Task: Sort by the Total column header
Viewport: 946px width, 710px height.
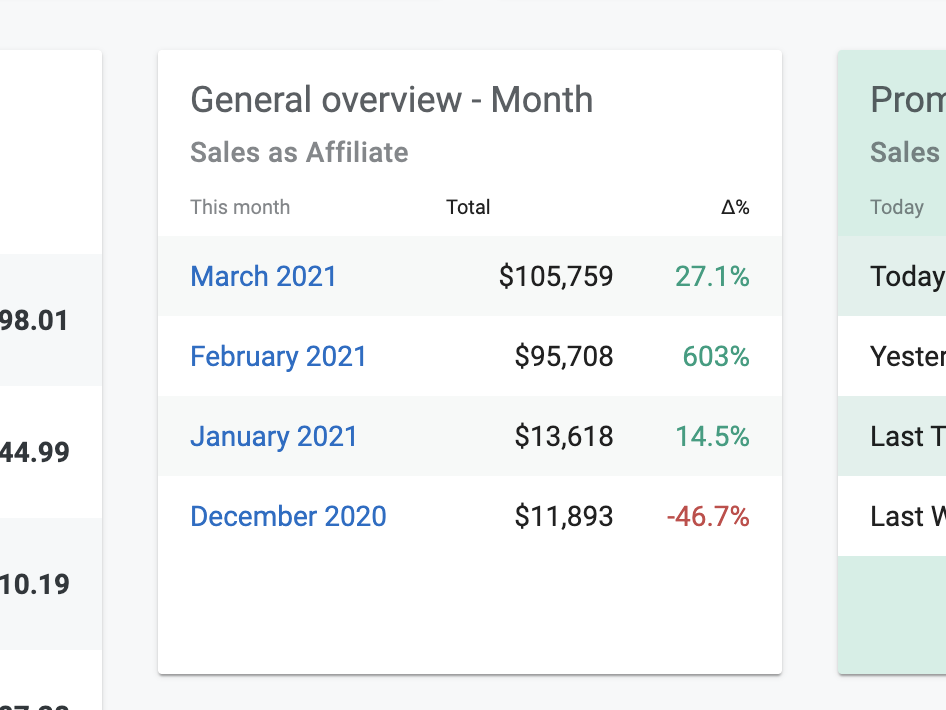Action: (468, 207)
